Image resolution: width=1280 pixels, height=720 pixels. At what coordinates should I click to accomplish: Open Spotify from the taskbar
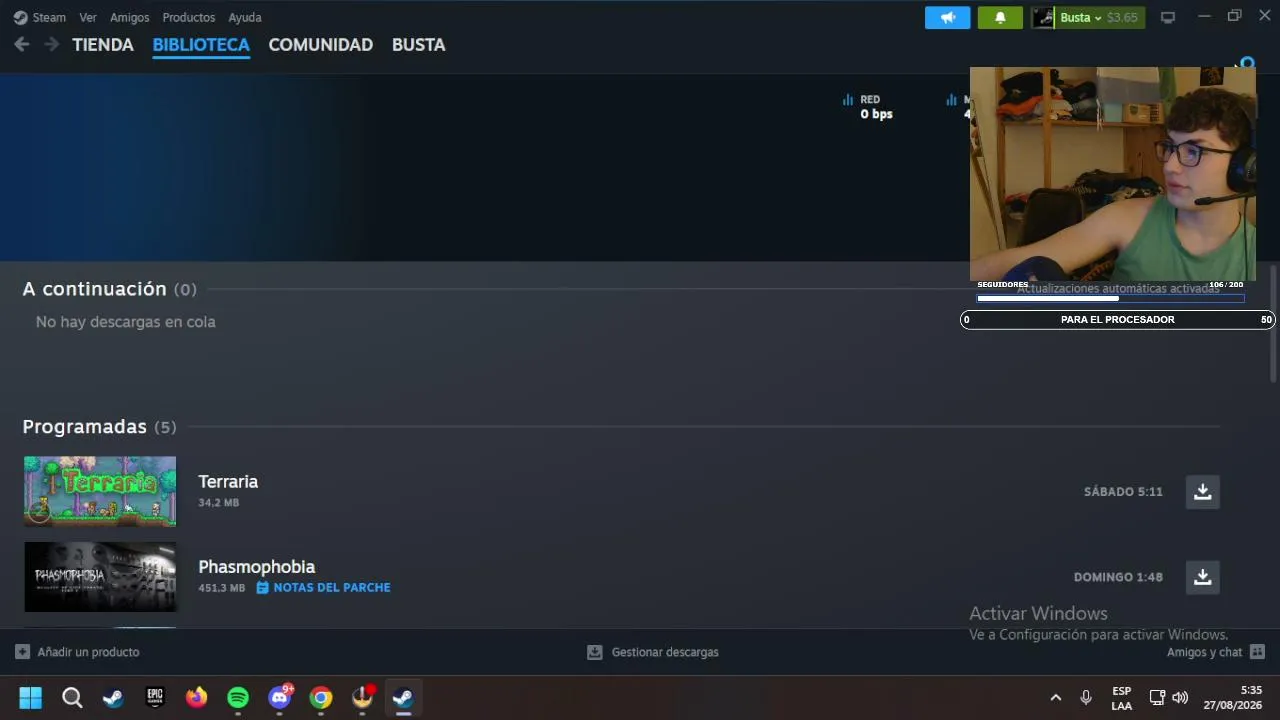[238, 697]
